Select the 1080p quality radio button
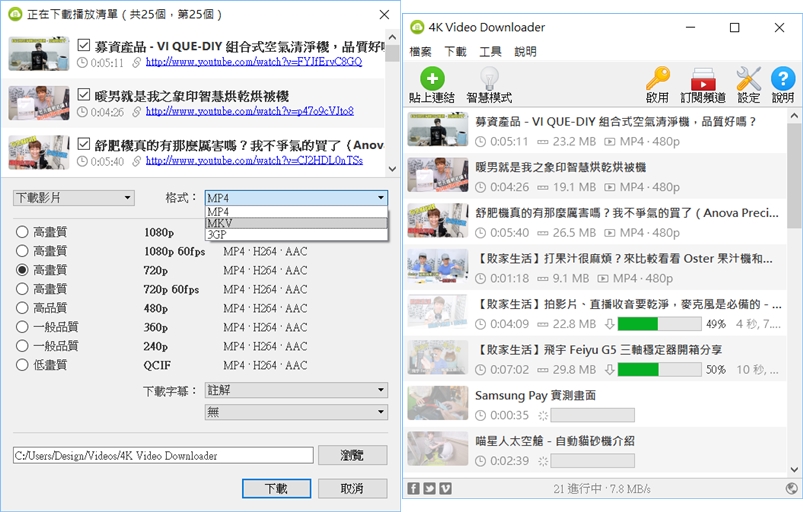 22,232
